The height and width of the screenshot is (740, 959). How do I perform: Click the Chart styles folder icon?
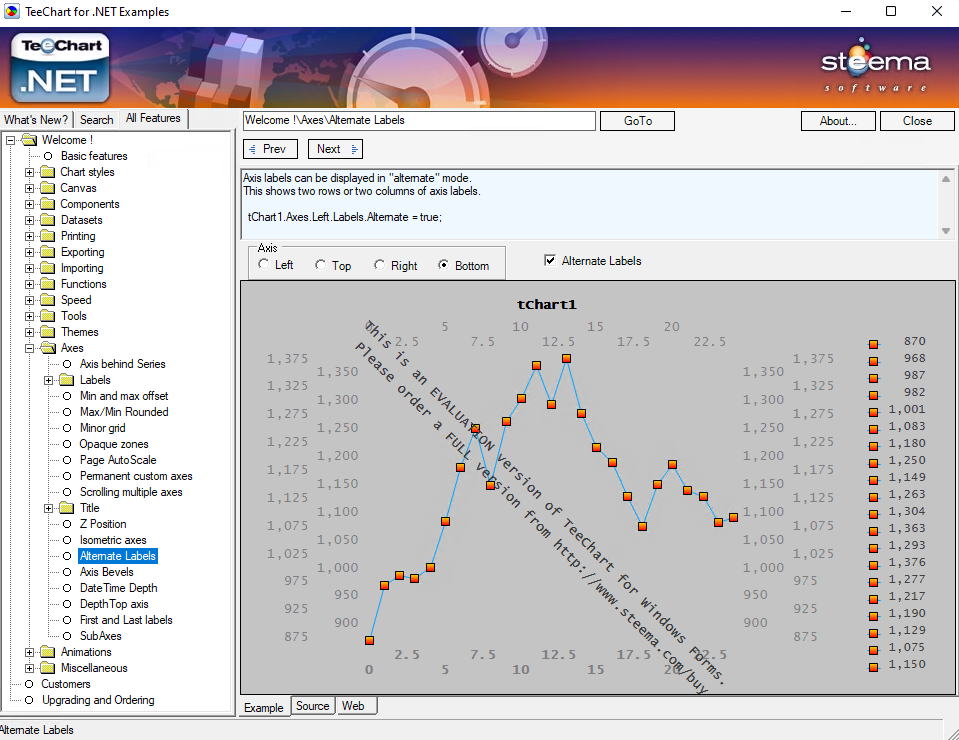coord(48,172)
